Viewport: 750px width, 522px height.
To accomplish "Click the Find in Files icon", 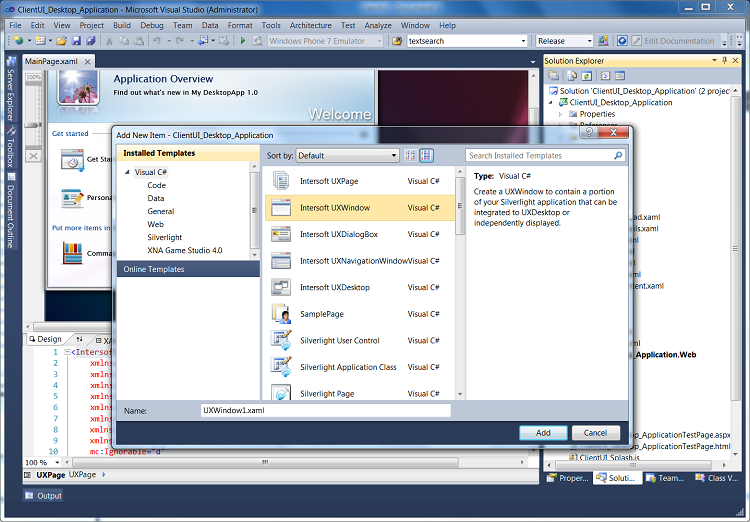I will [x=397, y=41].
